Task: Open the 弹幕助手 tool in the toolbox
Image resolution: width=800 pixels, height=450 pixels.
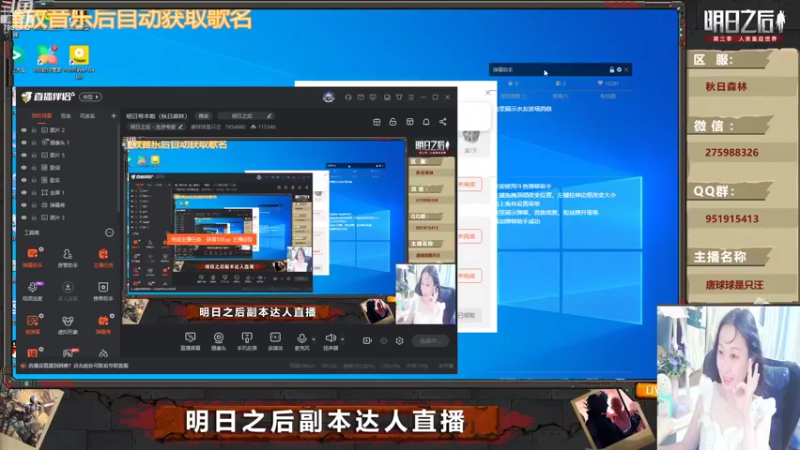Action: pyautogui.click(x=32, y=258)
